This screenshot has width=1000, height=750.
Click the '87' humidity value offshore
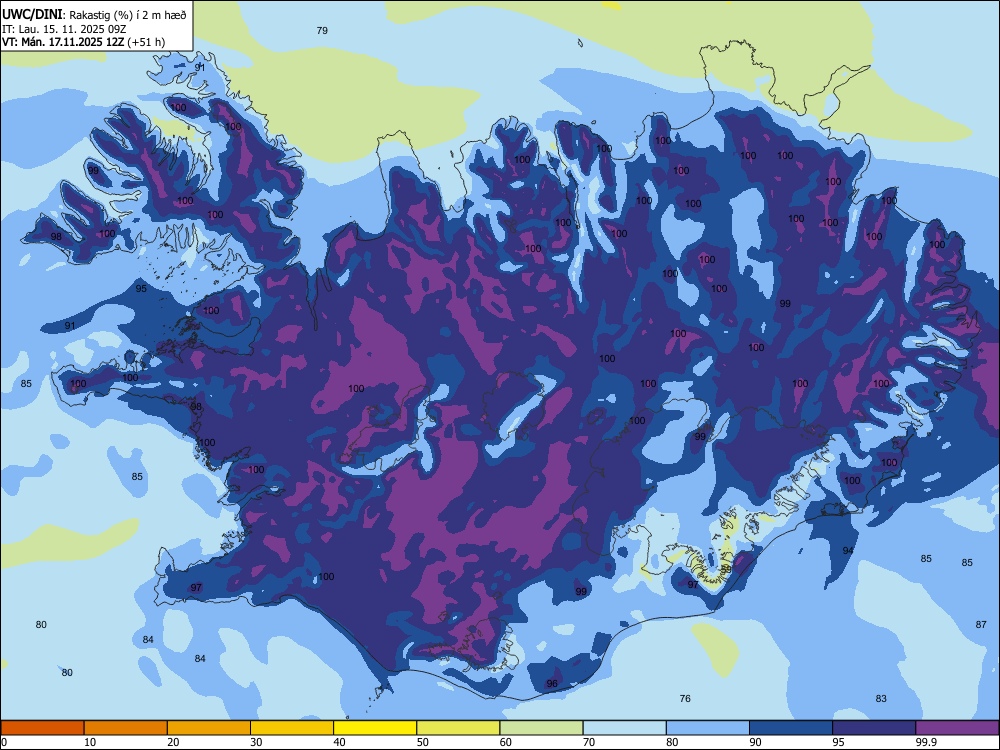point(981,625)
